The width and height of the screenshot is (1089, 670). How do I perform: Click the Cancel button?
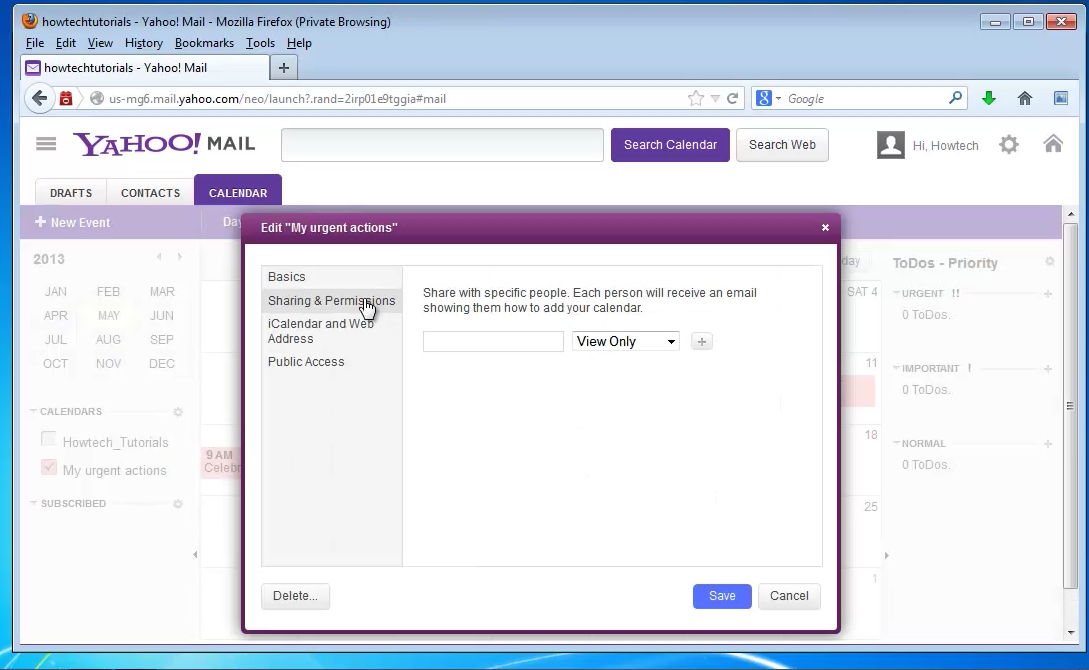[x=789, y=596]
